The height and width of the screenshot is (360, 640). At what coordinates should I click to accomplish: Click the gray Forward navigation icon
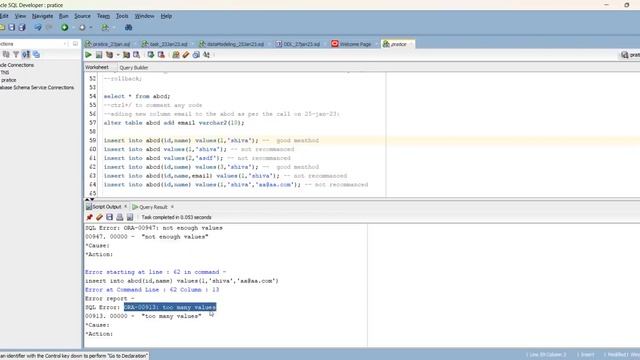point(82,27)
